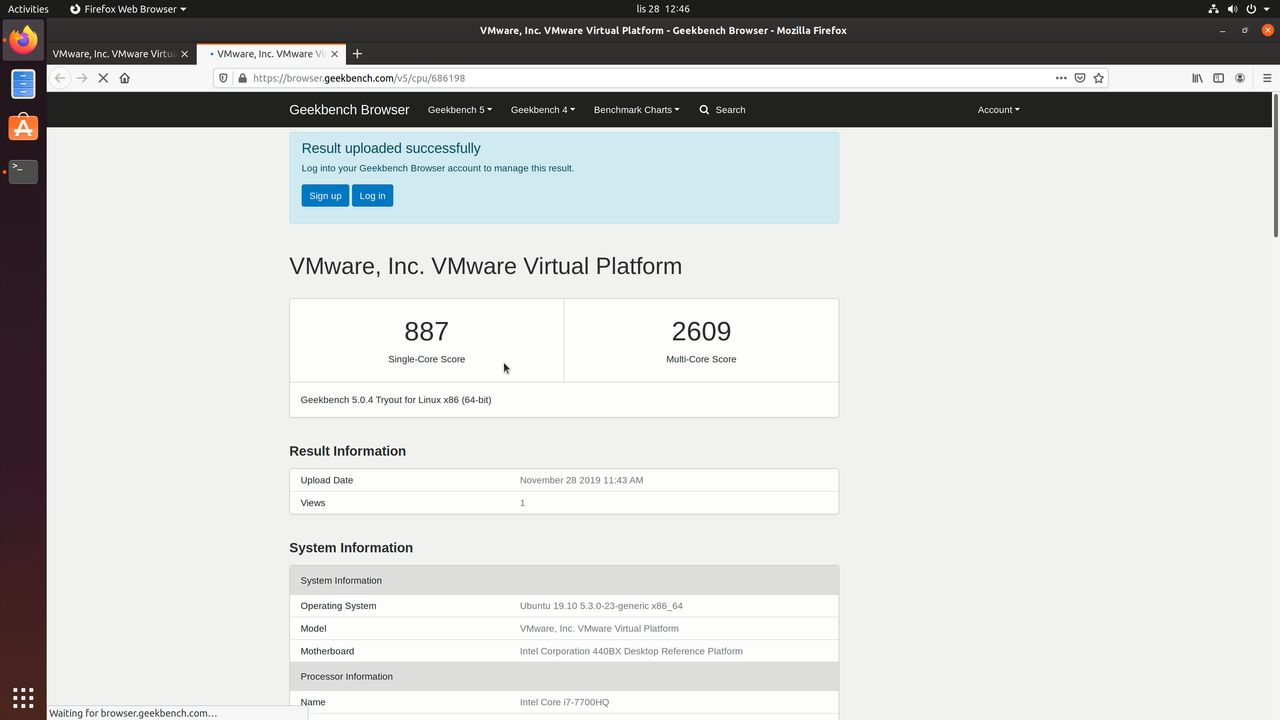This screenshot has height=720, width=1280.
Task: Expand the Geekbench 4 dropdown
Action: [543, 110]
